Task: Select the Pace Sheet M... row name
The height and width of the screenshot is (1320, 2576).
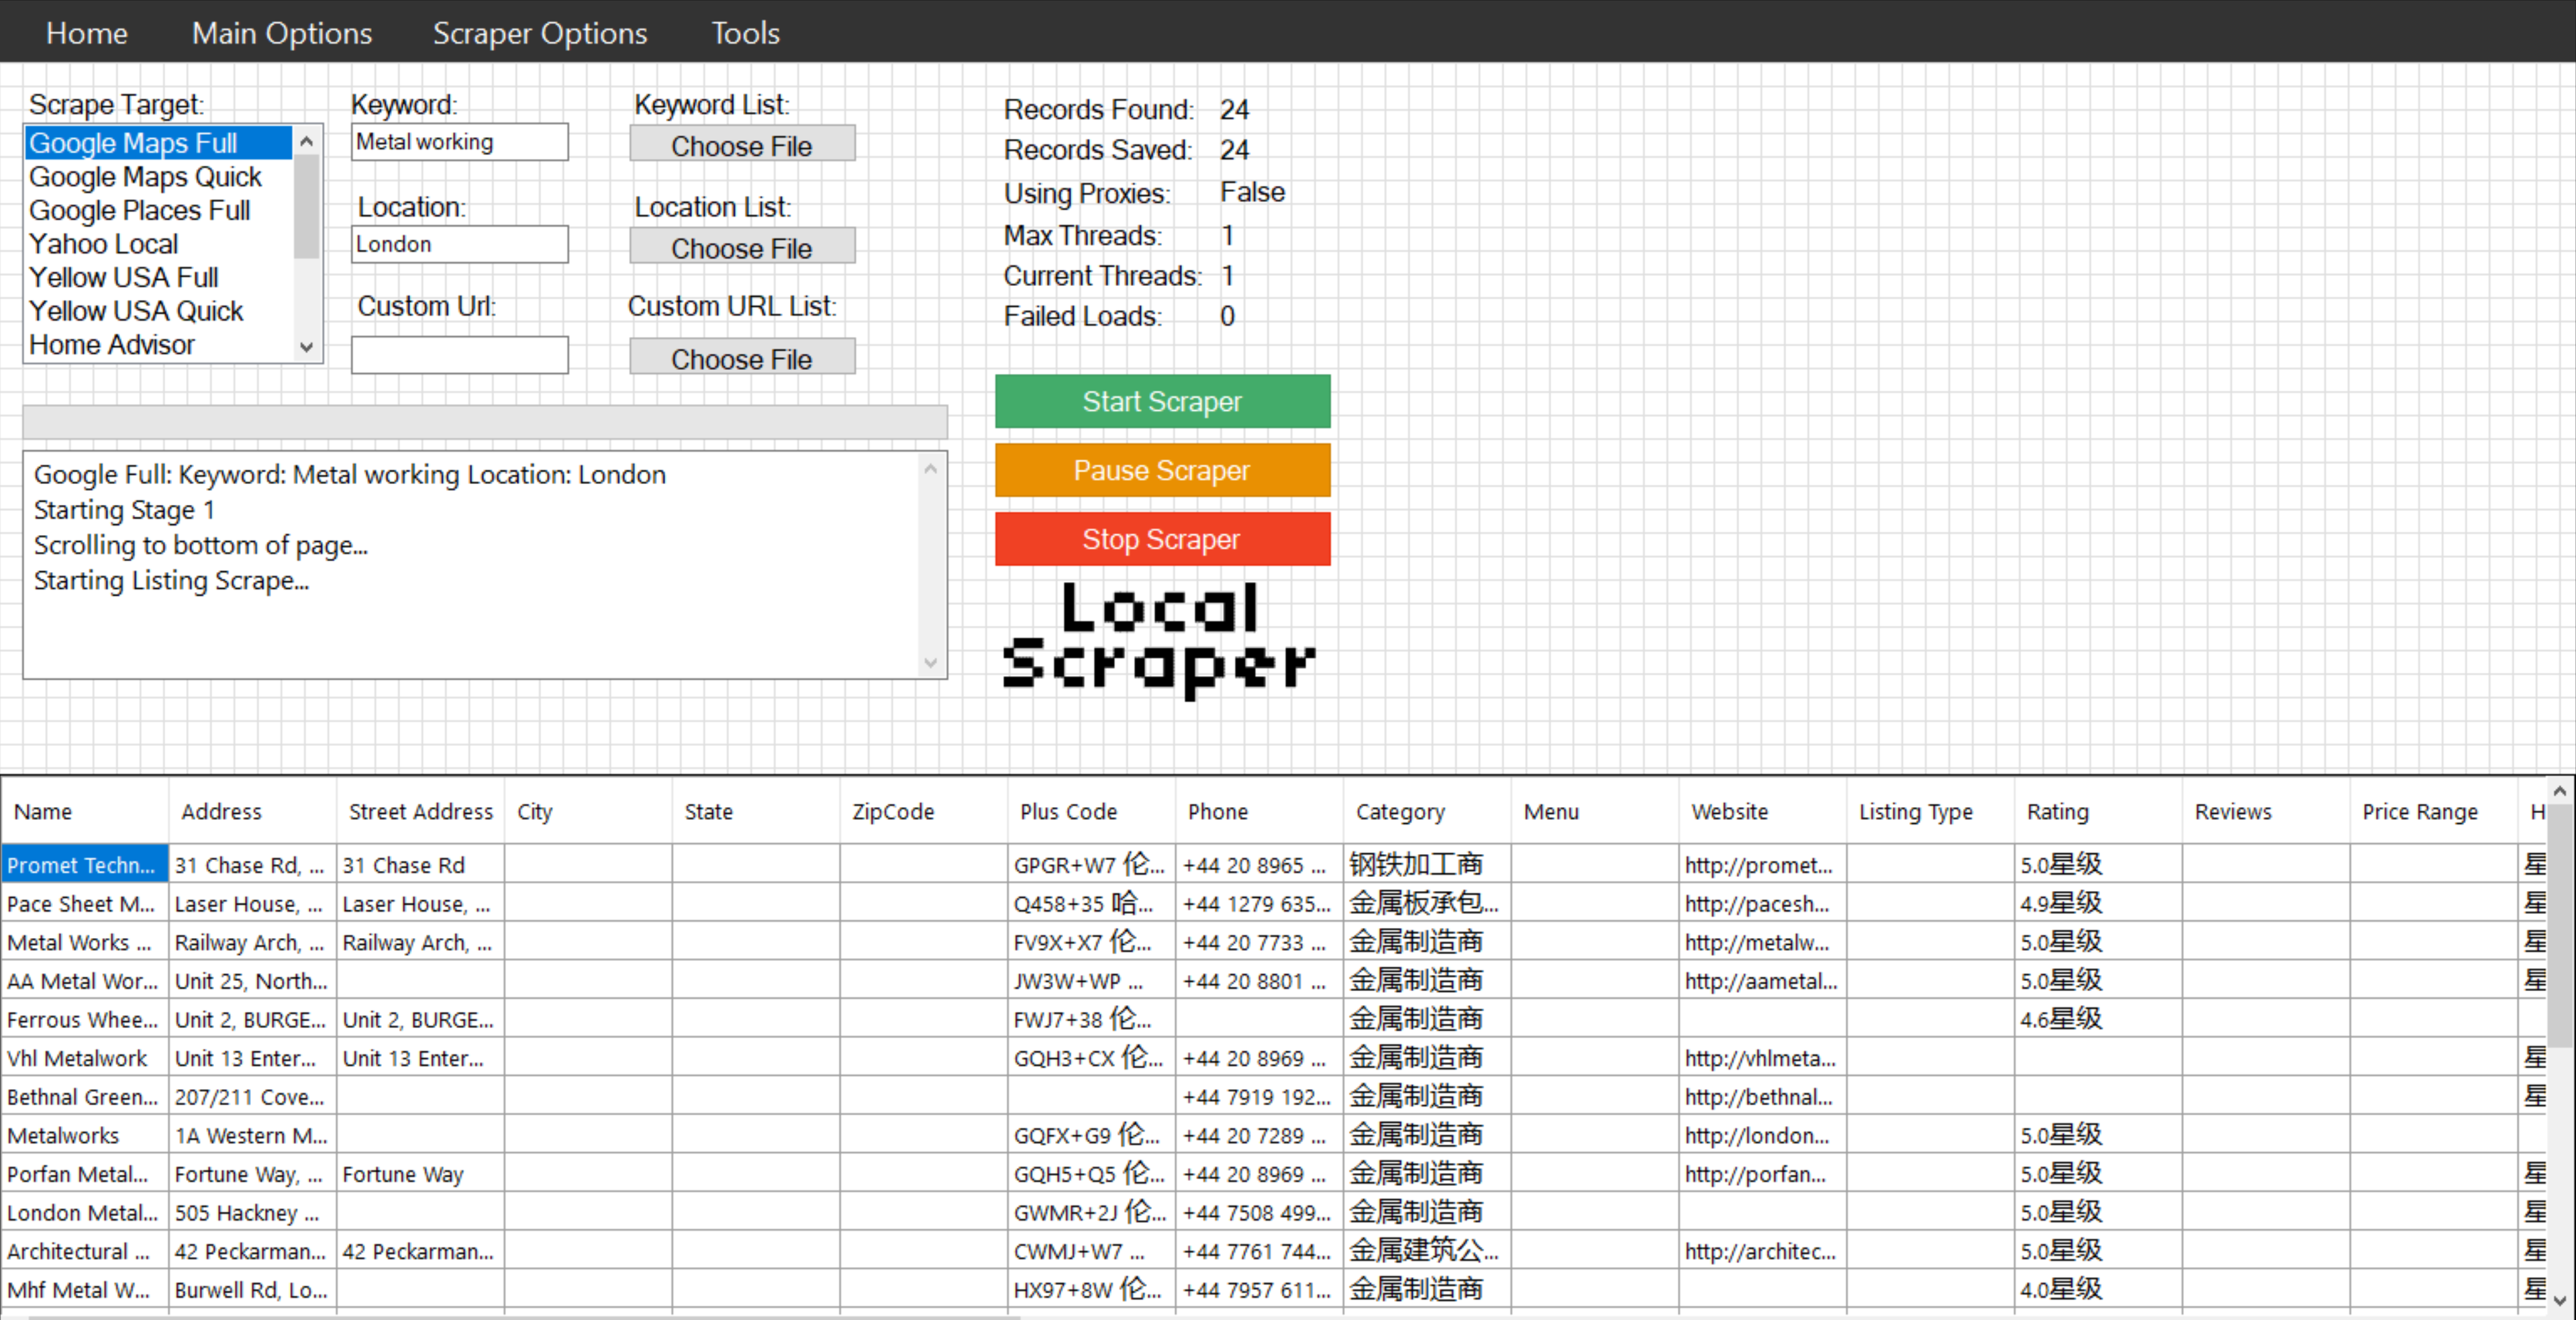Action: pos(85,903)
